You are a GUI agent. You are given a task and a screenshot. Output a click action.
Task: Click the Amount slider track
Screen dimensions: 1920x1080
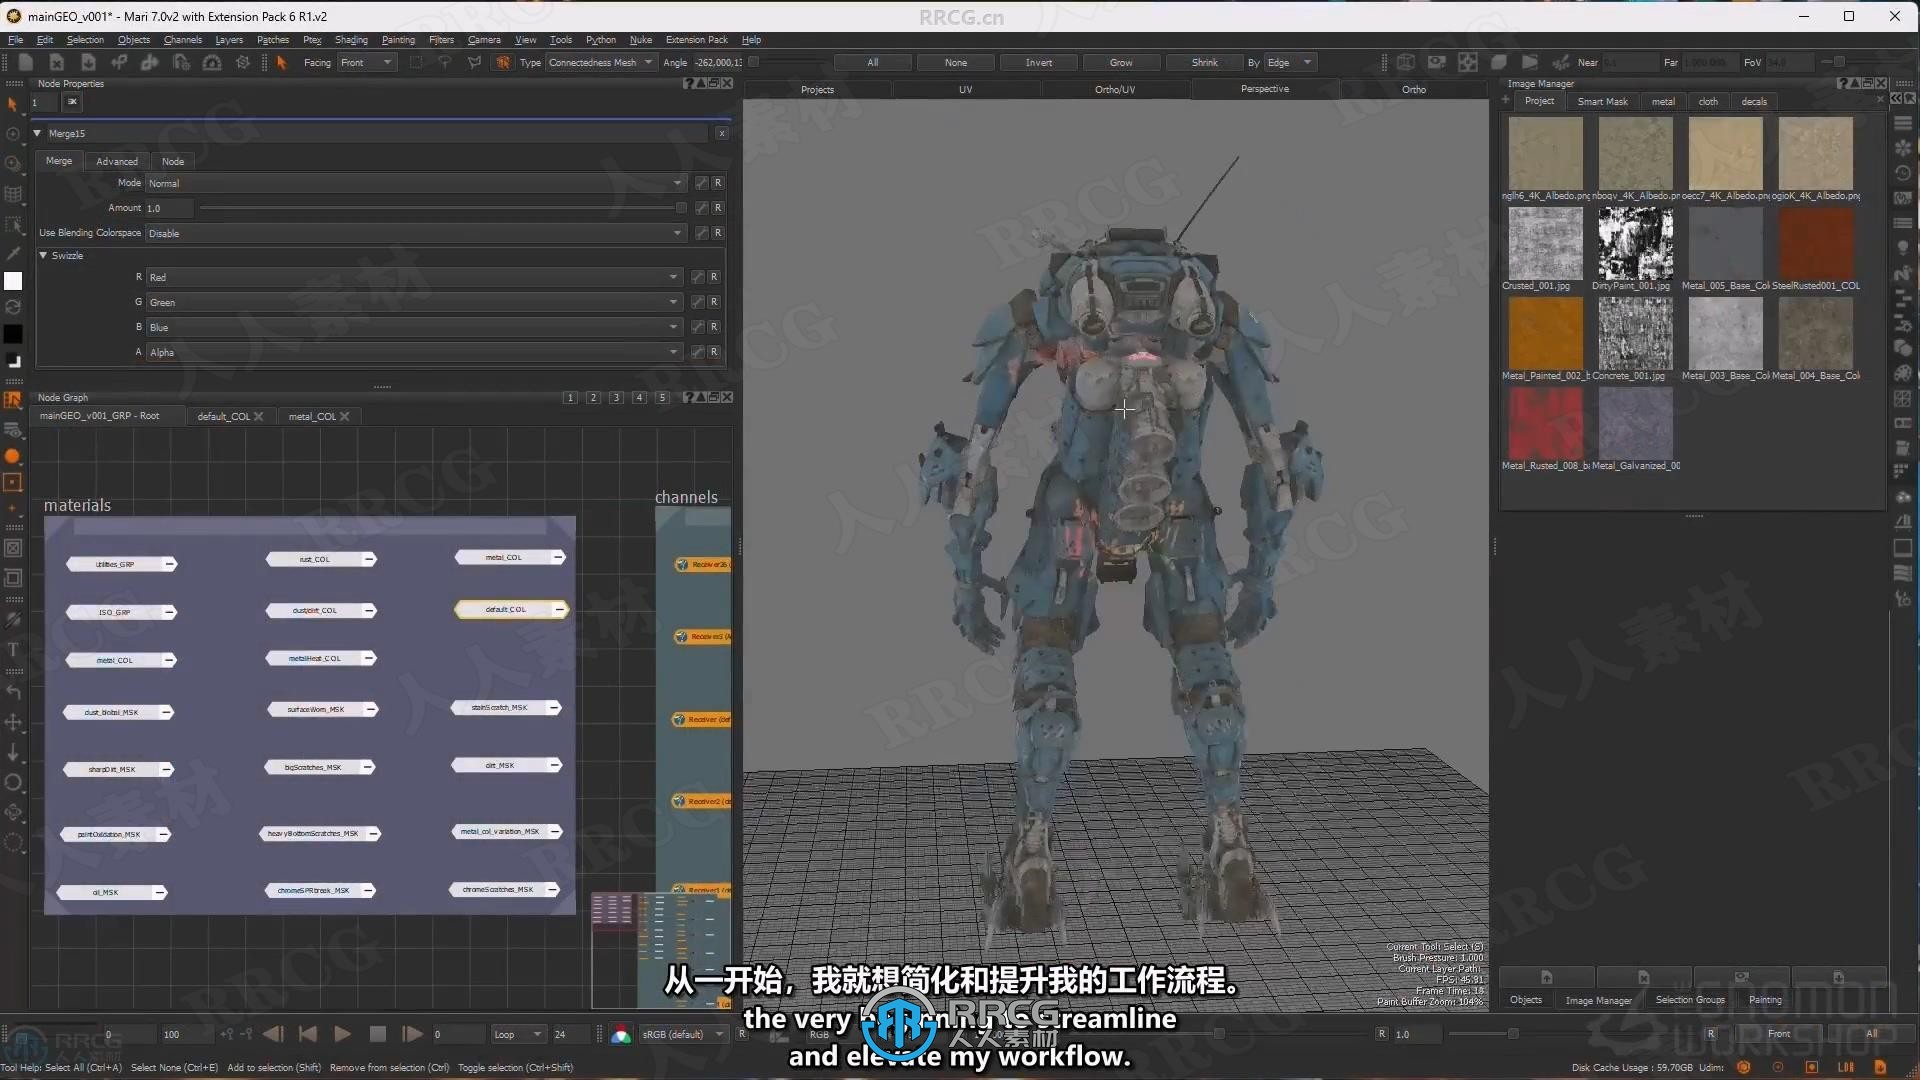(441, 208)
